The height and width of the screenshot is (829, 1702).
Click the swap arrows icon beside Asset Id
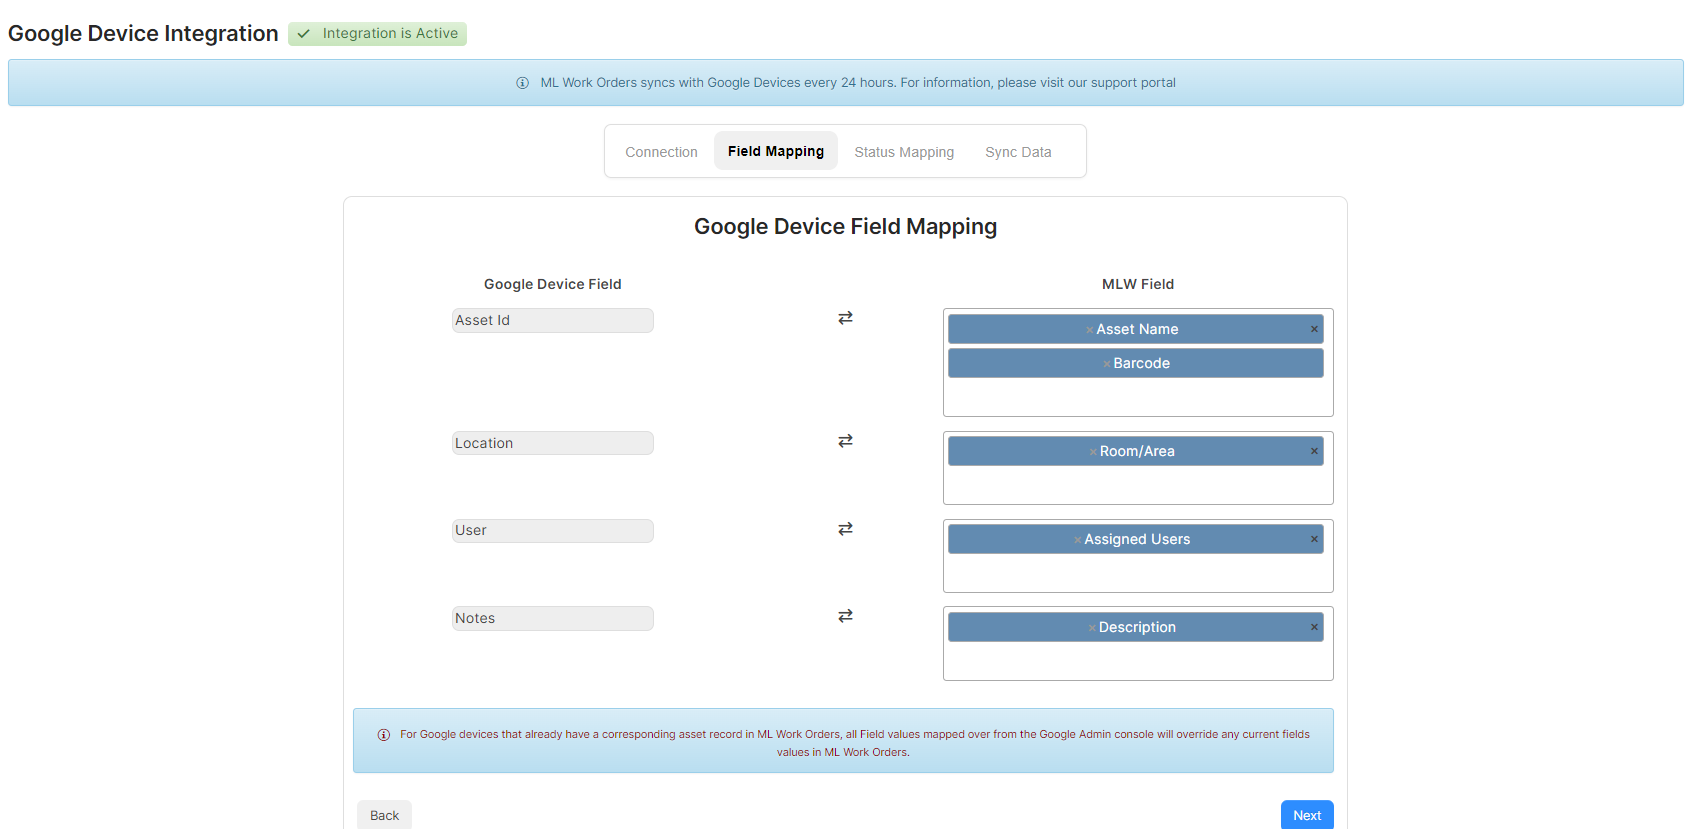[x=845, y=318]
